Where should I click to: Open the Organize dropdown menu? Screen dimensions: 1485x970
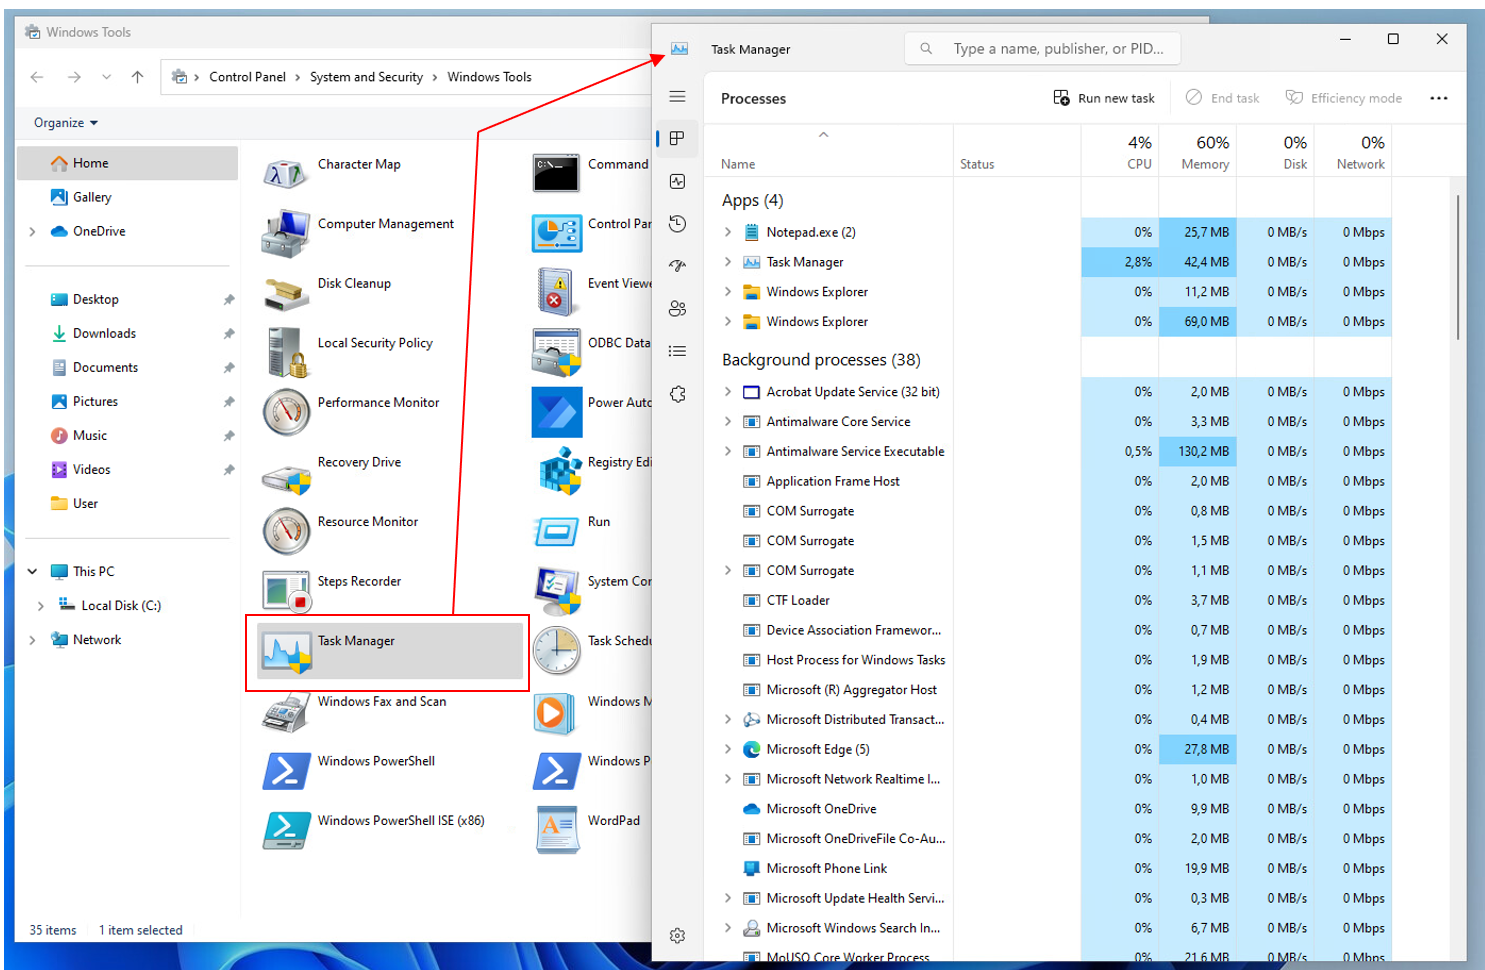coord(66,123)
